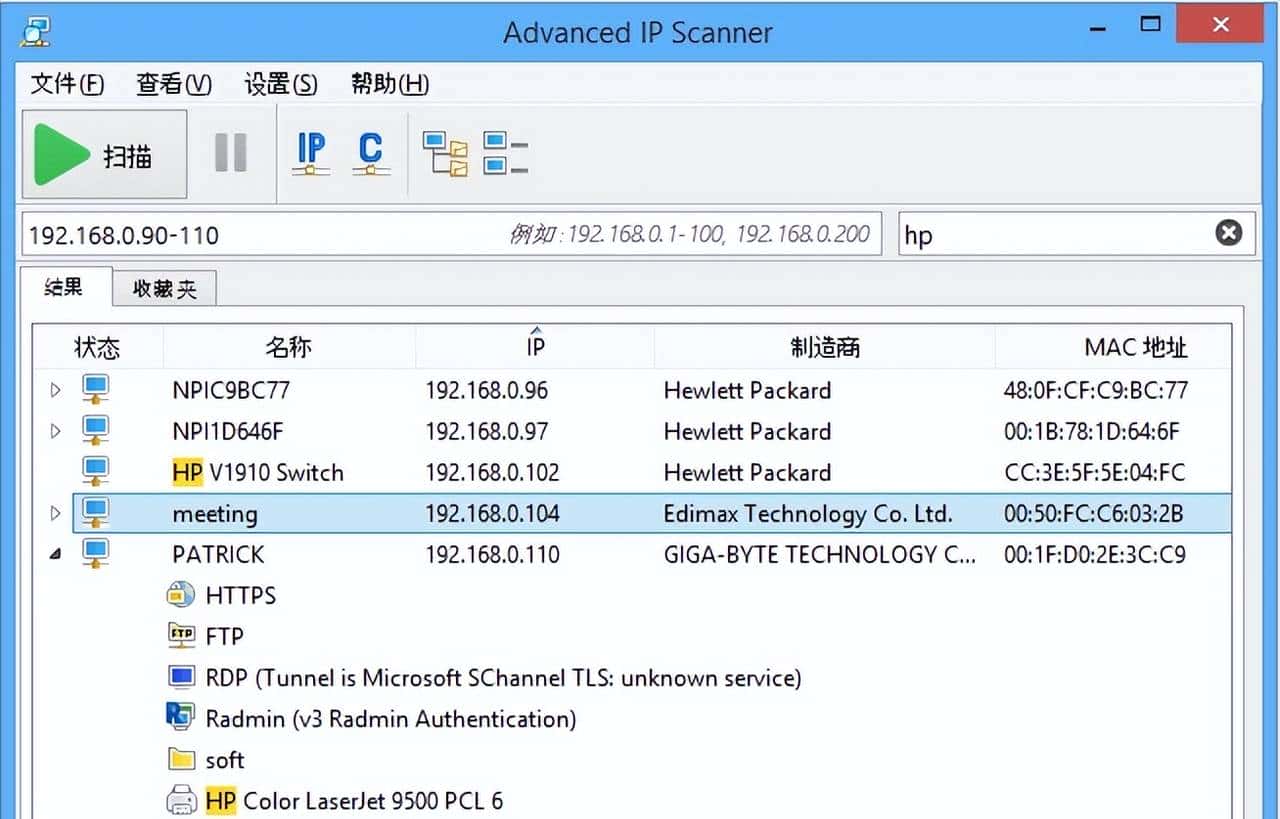Click the Radmin service icon
1280x819 pixels.
click(180, 717)
